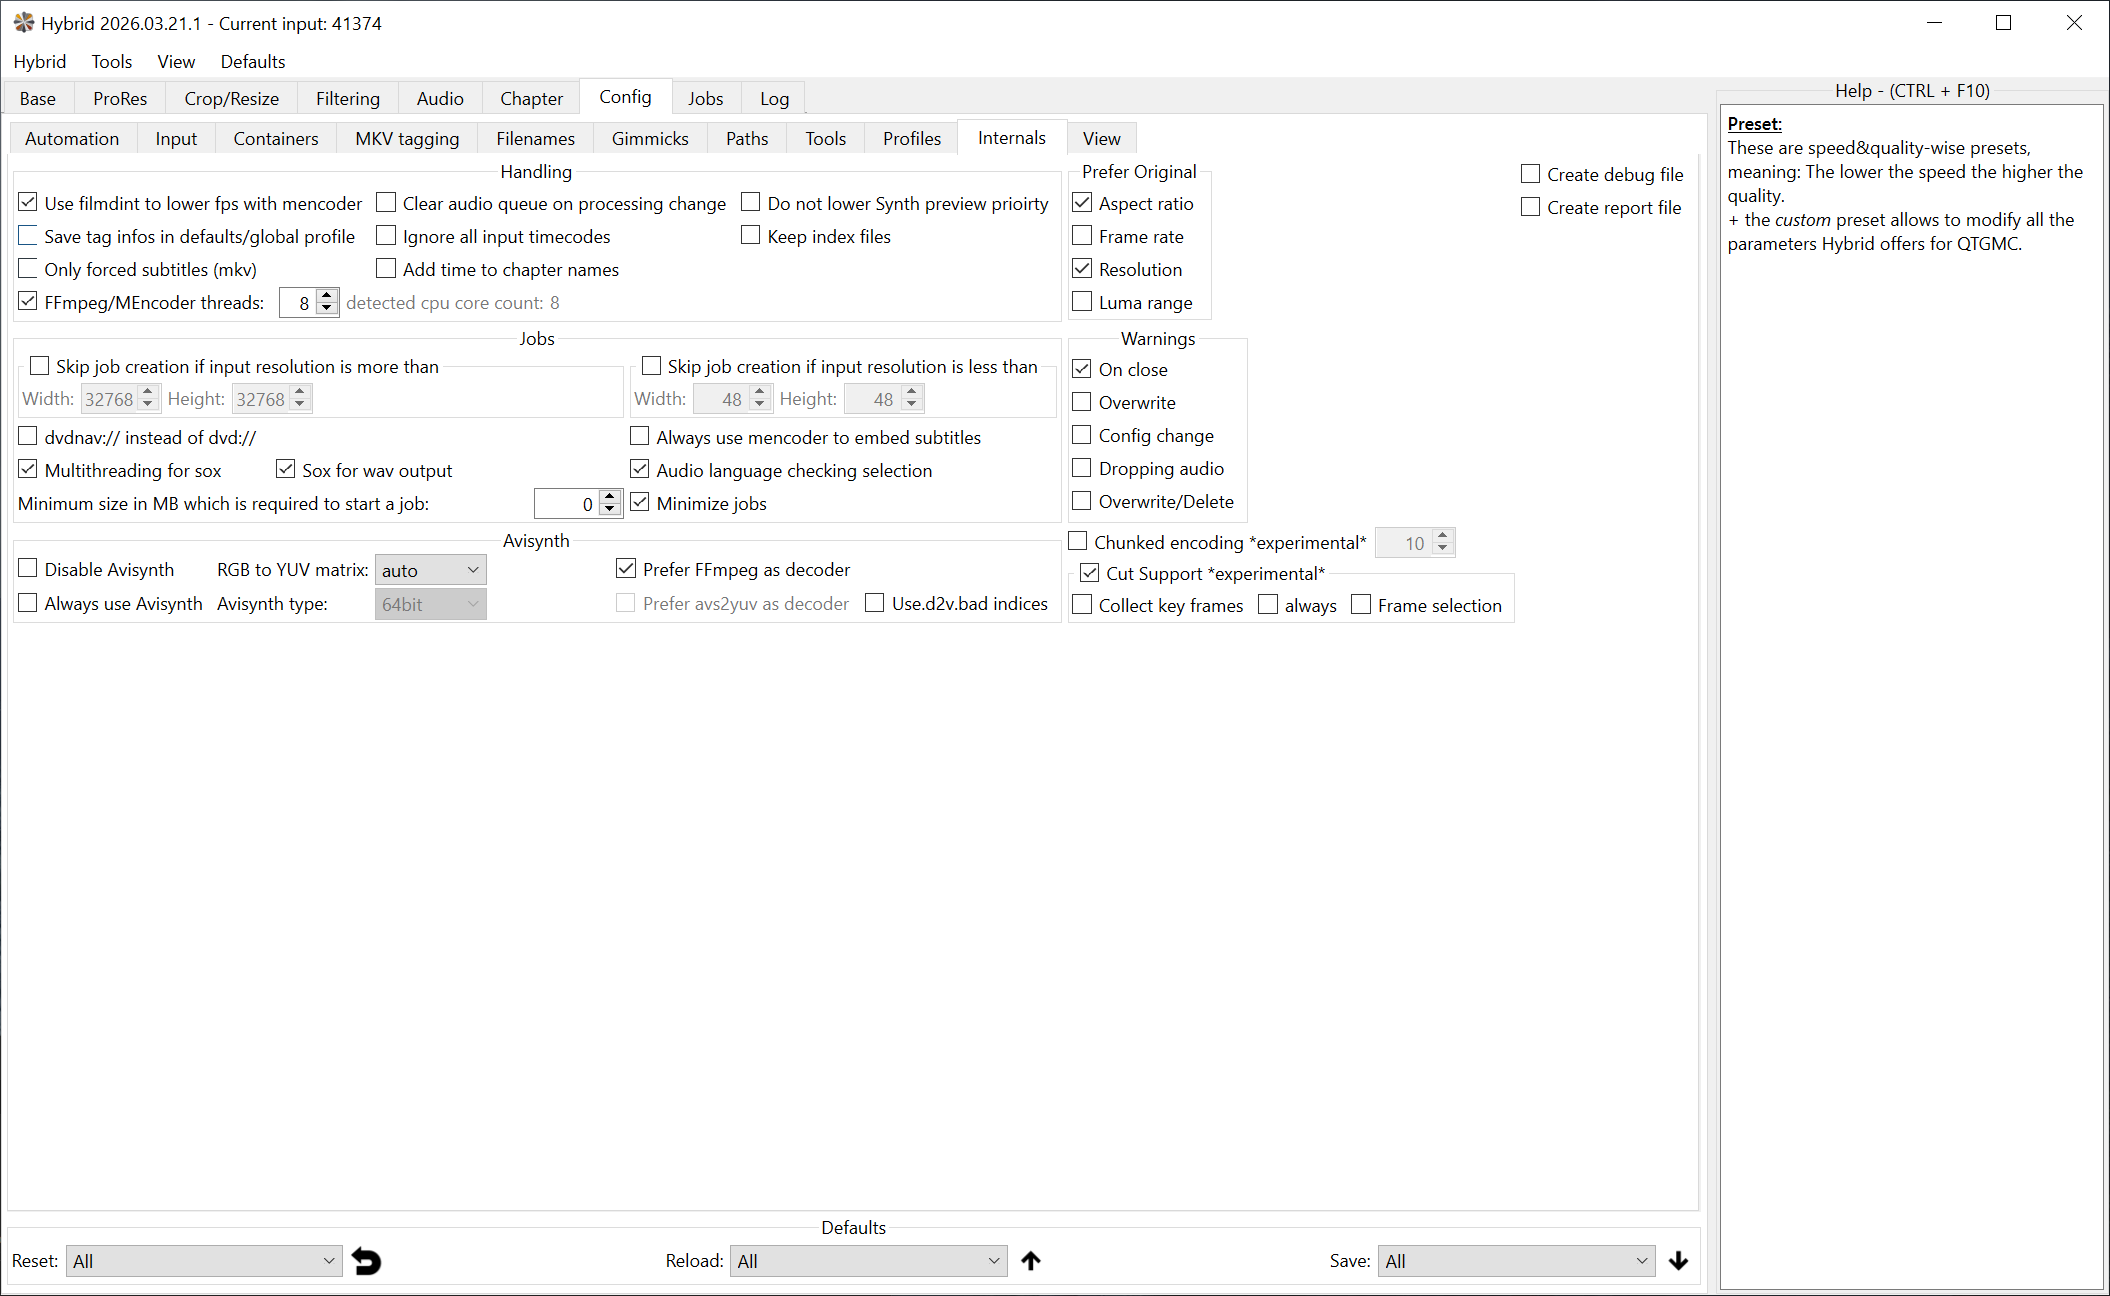Click the Hybrid app logo in title bar
The height and width of the screenshot is (1296, 2110).
pos(23,23)
